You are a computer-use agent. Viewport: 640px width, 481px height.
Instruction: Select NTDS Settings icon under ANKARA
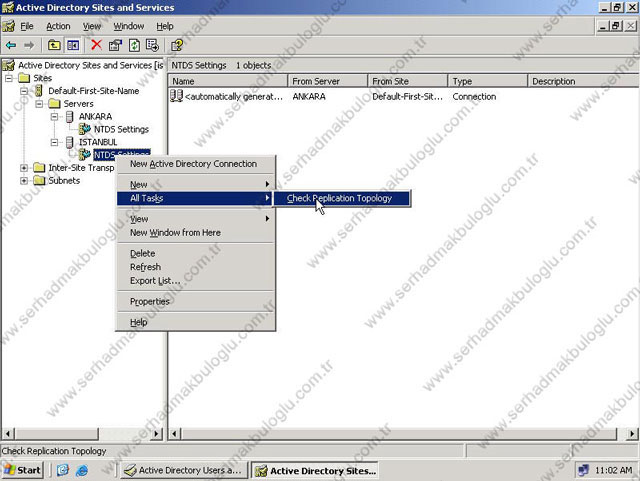pyautogui.click(x=84, y=129)
